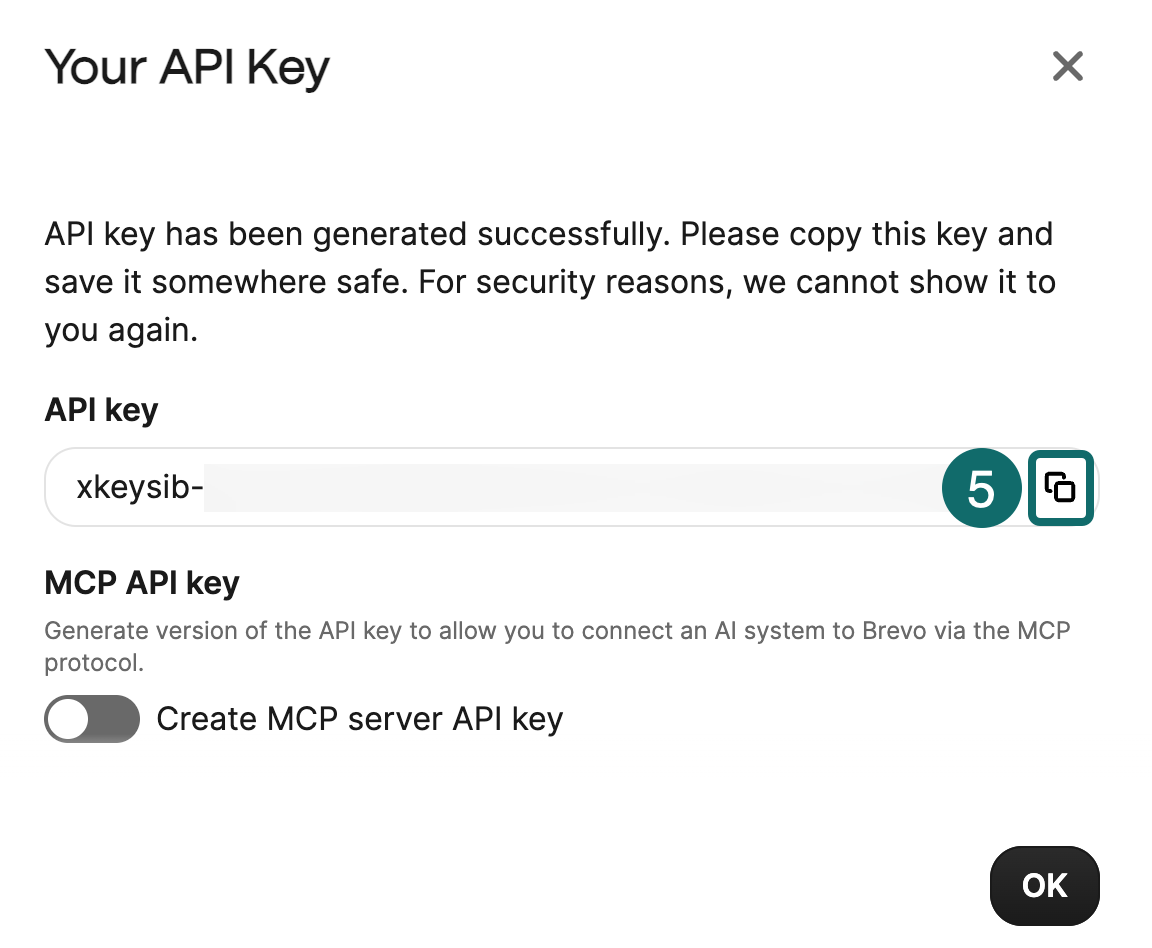Click the MCP API key section heading

point(141,583)
